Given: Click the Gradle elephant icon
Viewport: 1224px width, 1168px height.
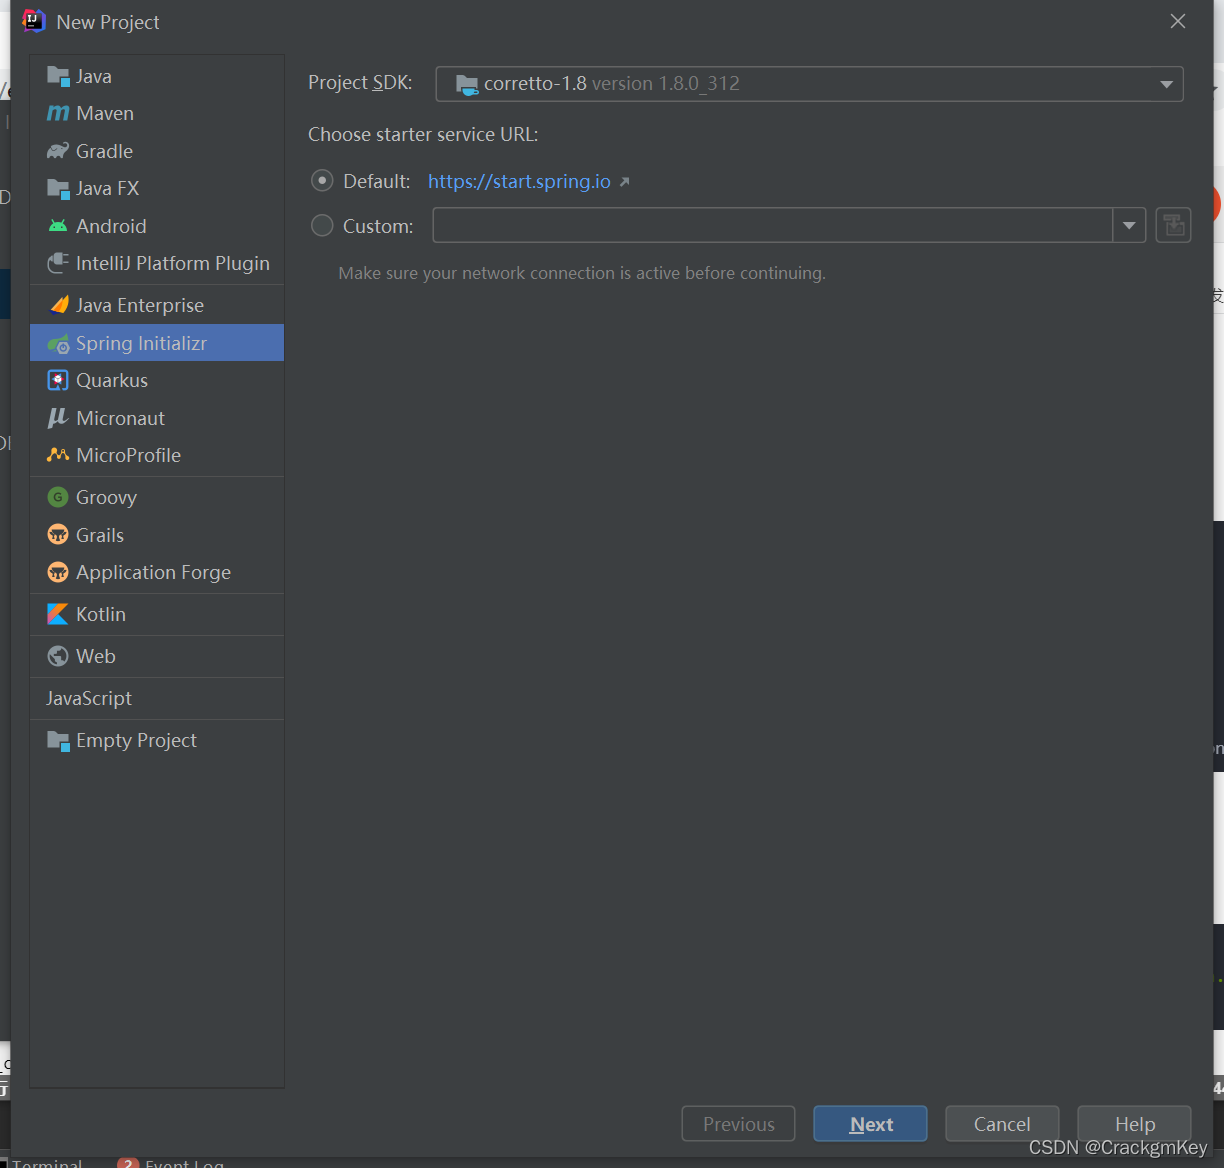Looking at the screenshot, I should 58,151.
